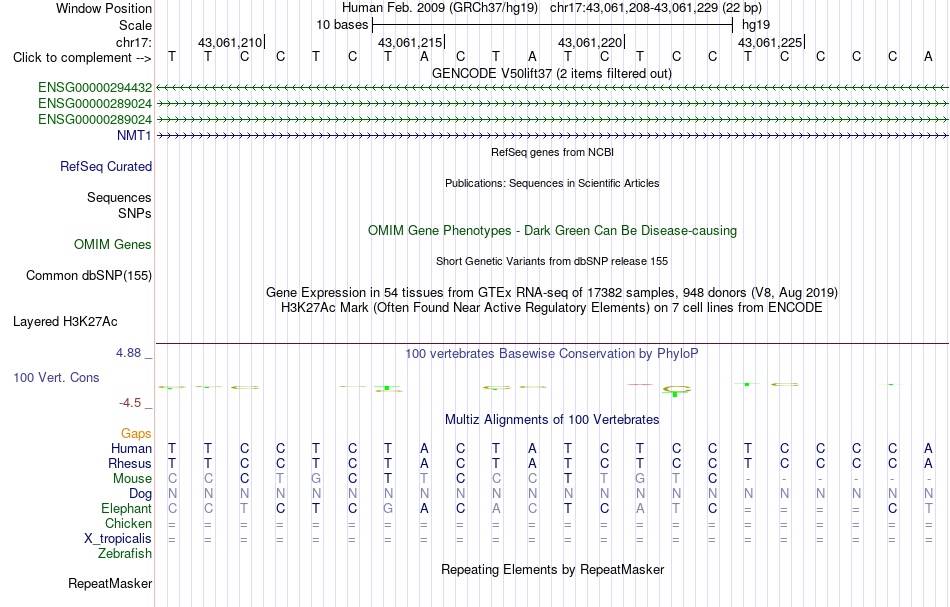Image resolution: width=950 pixels, height=607 pixels.
Task: Click the SNPs track label
Action: [135, 213]
